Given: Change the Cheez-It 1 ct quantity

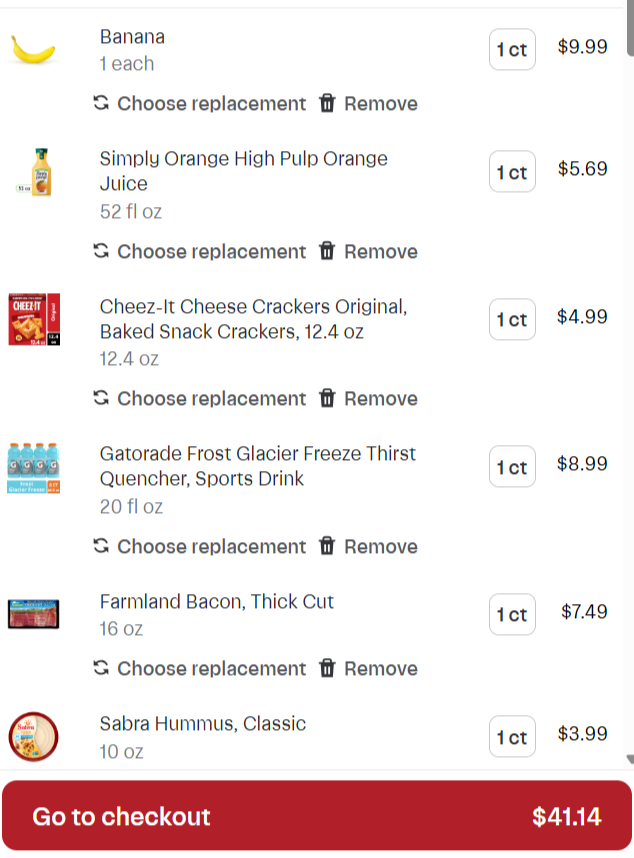Looking at the screenshot, I should coord(512,319).
